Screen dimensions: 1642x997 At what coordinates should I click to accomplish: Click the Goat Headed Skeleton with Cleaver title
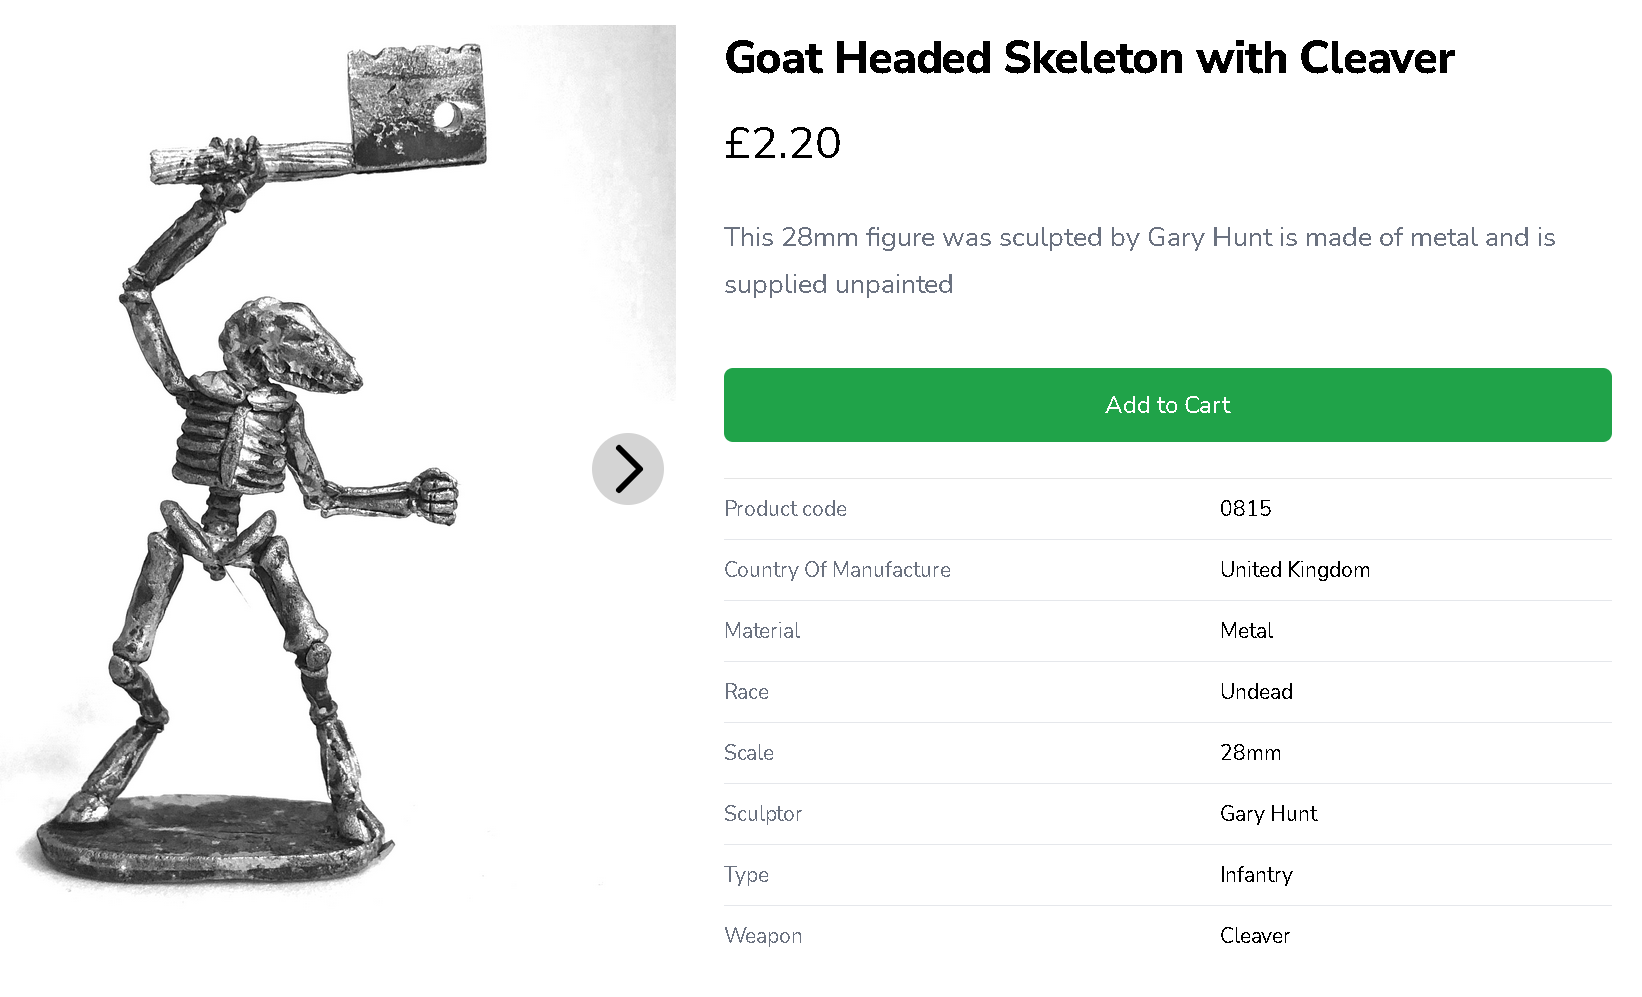(x=1089, y=58)
